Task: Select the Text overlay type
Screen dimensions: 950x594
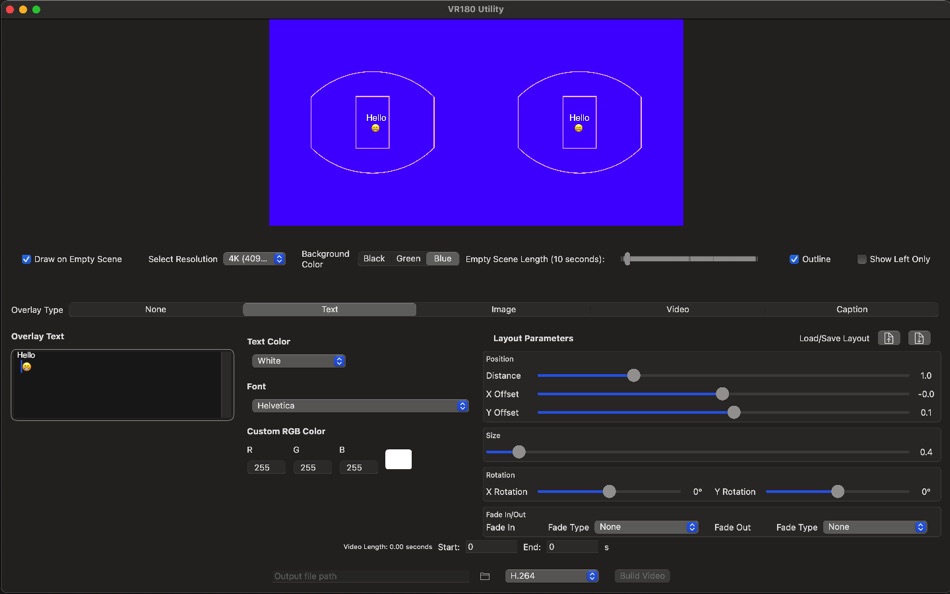Action: click(330, 309)
